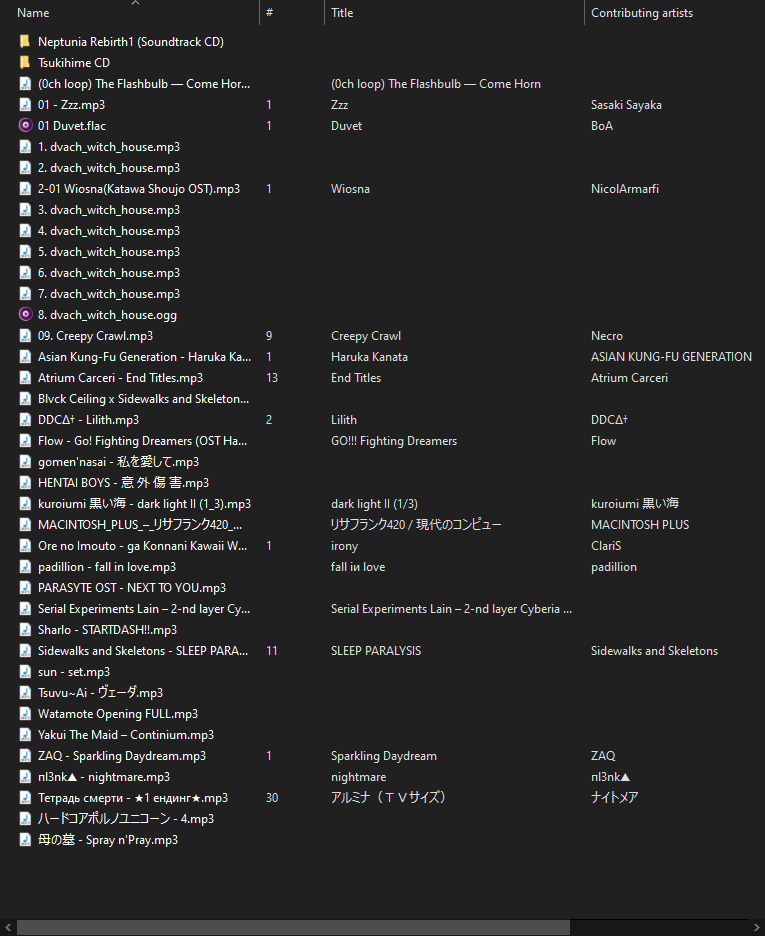Click the Flow - Go! Fighting Dreamers file icon
This screenshot has width=765, height=936.
coord(25,441)
